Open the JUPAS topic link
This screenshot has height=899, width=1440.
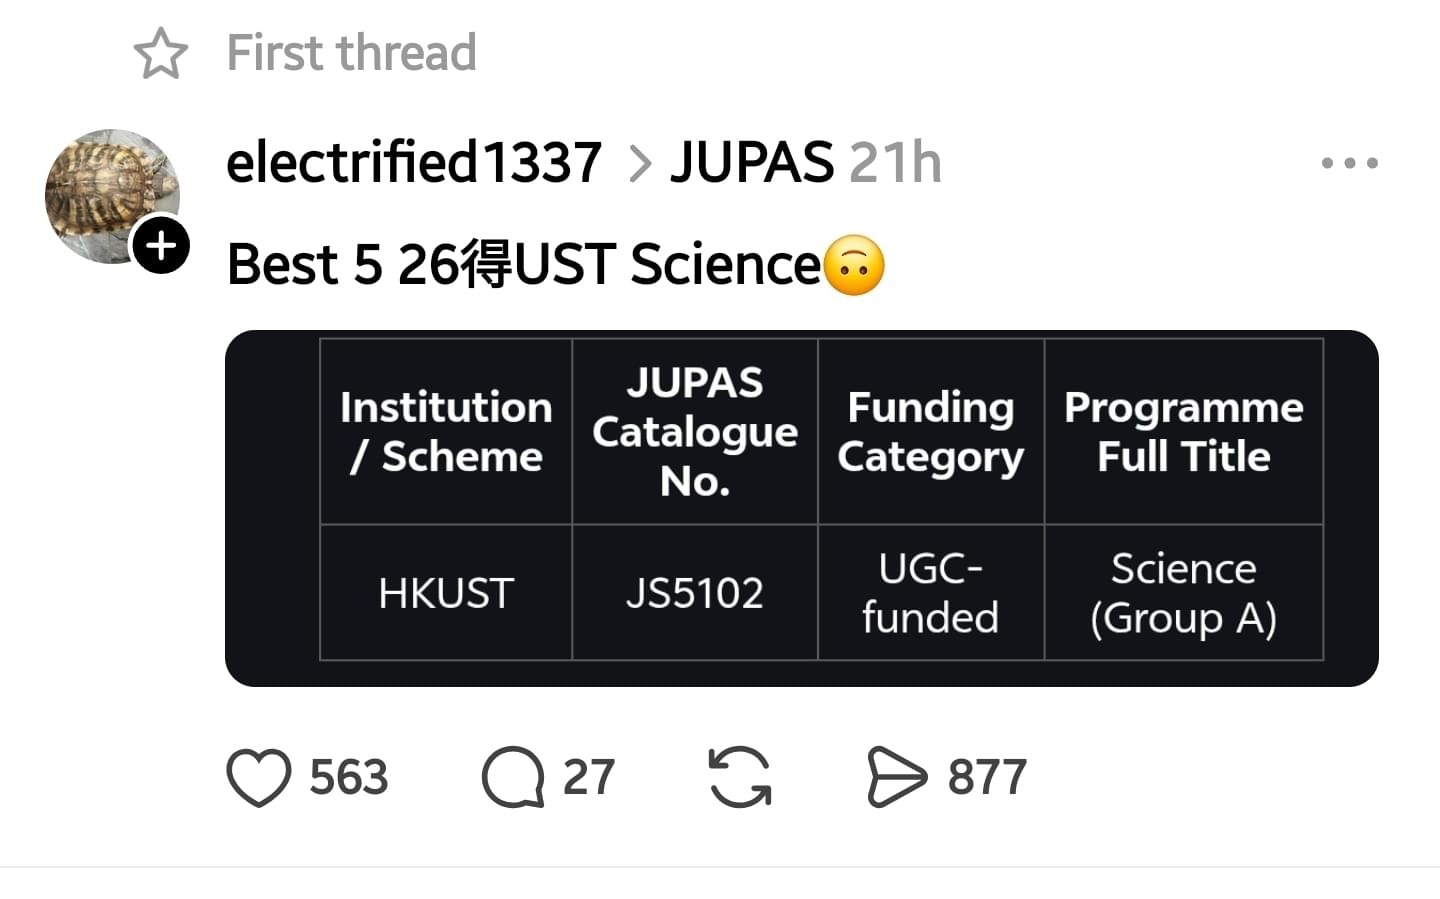tap(752, 162)
